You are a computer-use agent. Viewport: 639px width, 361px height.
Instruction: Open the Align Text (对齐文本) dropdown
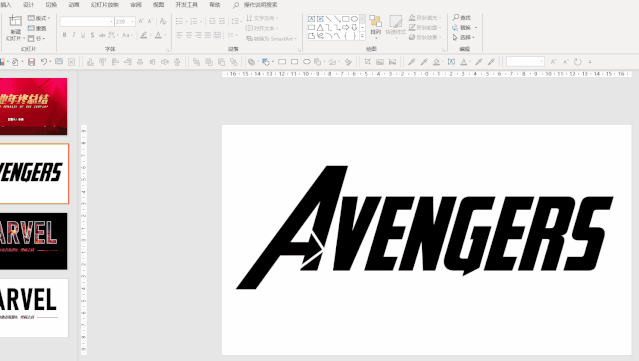(x=262, y=28)
